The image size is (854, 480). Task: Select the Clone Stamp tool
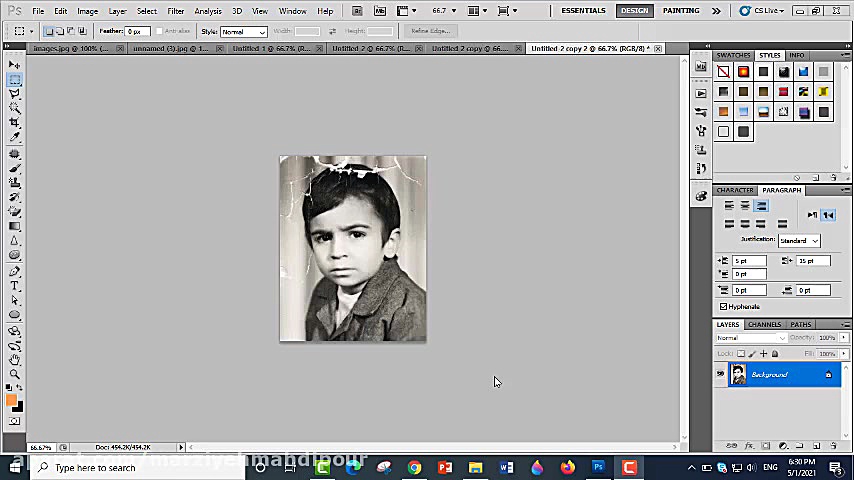click(x=15, y=183)
